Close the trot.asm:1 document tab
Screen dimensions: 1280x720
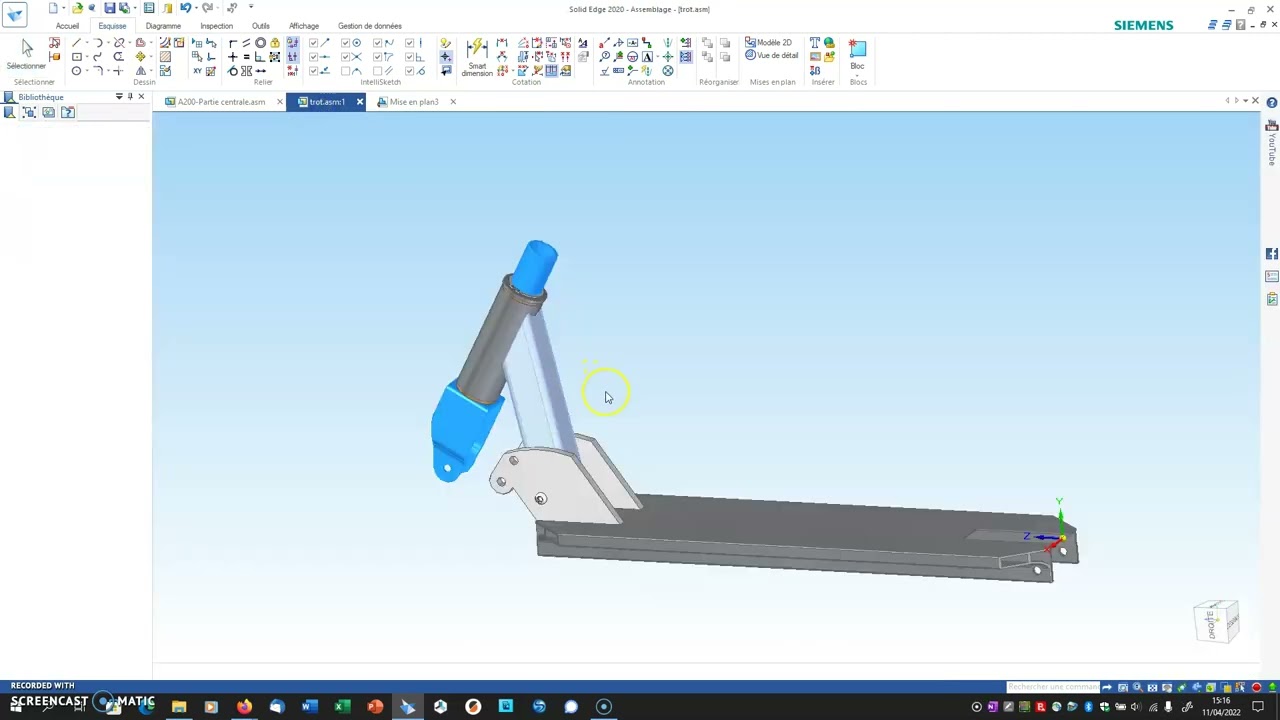point(360,102)
